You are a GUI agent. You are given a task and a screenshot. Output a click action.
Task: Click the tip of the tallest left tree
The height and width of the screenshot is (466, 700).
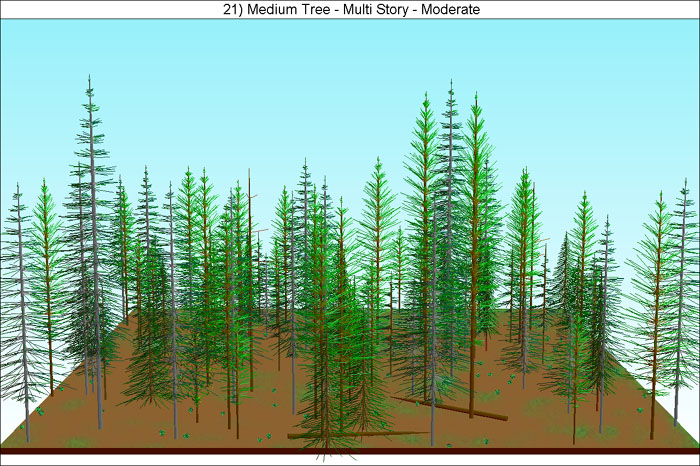(89, 78)
